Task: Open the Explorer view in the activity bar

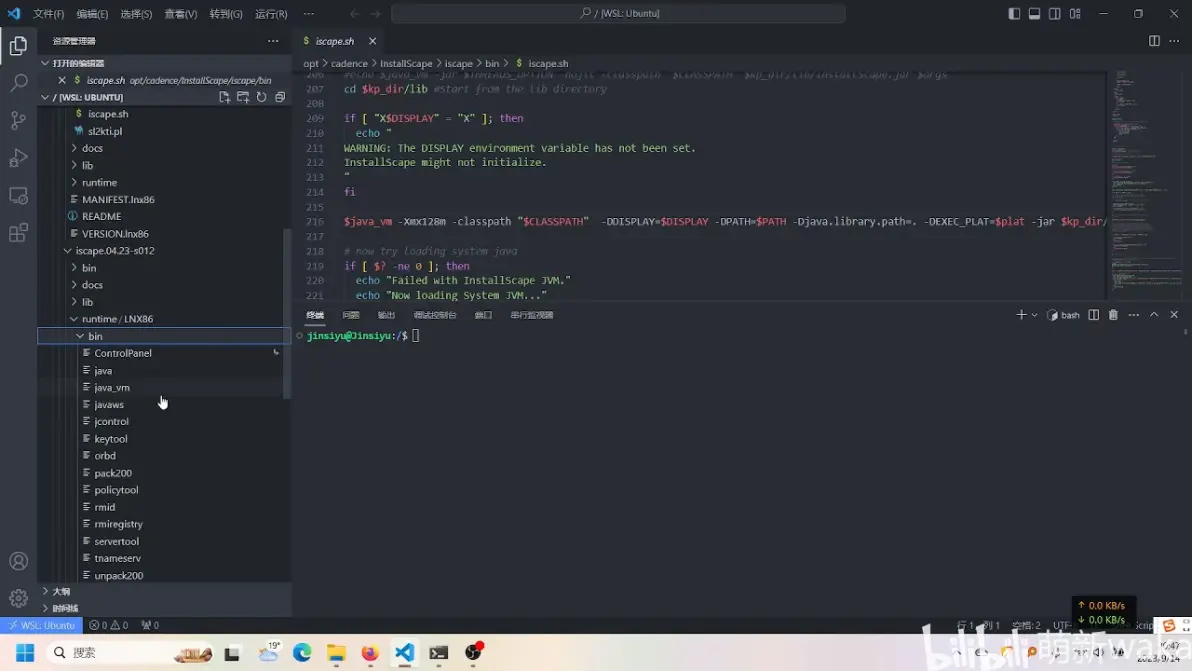Action: 18,46
